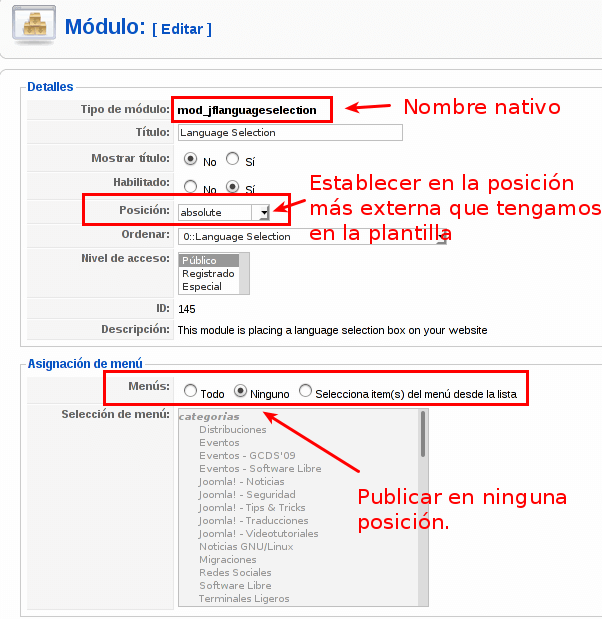602x619 pixels.
Task: Click the Nivel de acceso list scrollbar
Action: coord(244,274)
